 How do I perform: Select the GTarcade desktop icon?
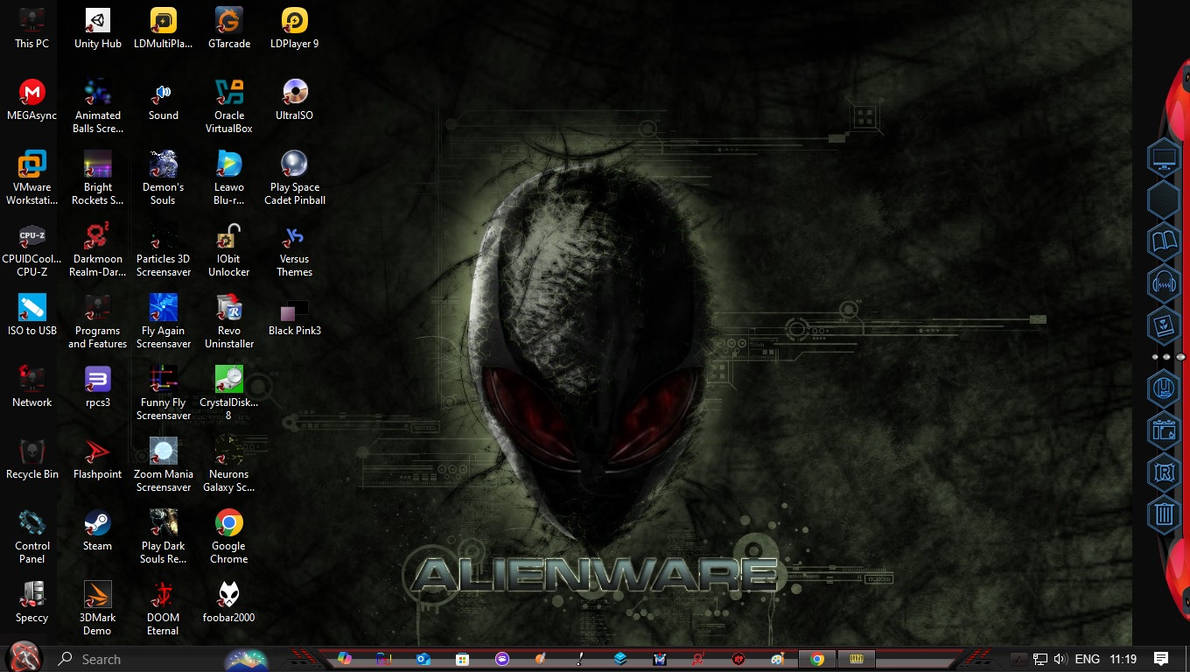[228, 29]
